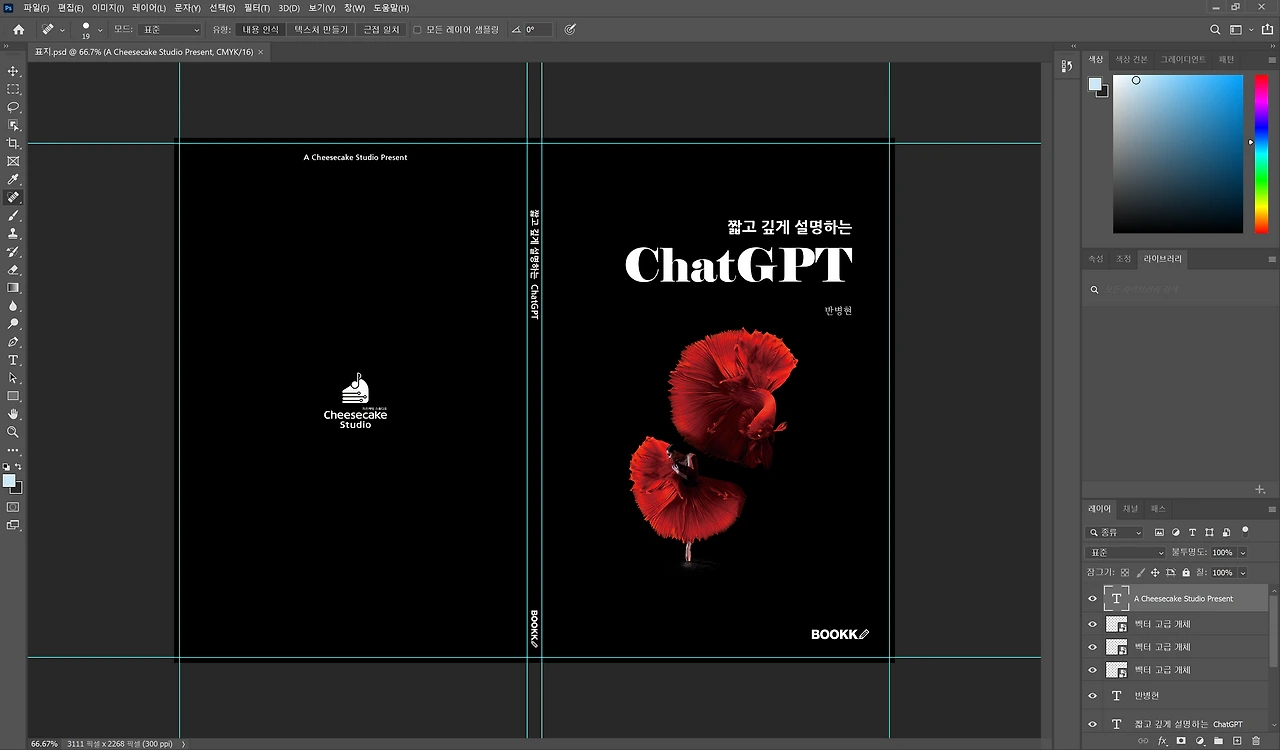Select the Lasso tool
This screenshot has width=1280, height=750.
coord(13,107)
